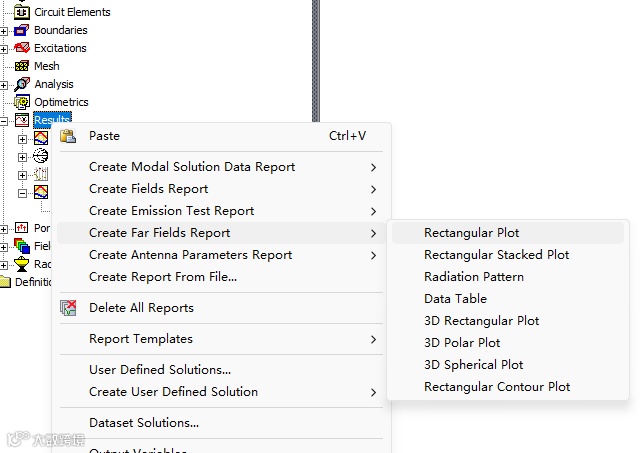
Task: Click the Optimetrics tree icon
Action: click(21, 102)
